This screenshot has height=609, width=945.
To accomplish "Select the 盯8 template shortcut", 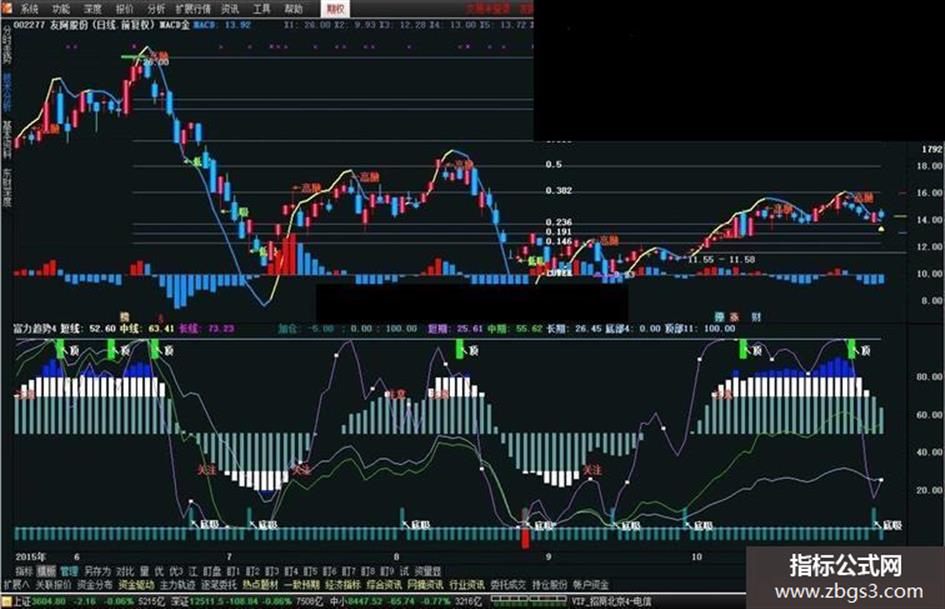I will coord(368,571).
